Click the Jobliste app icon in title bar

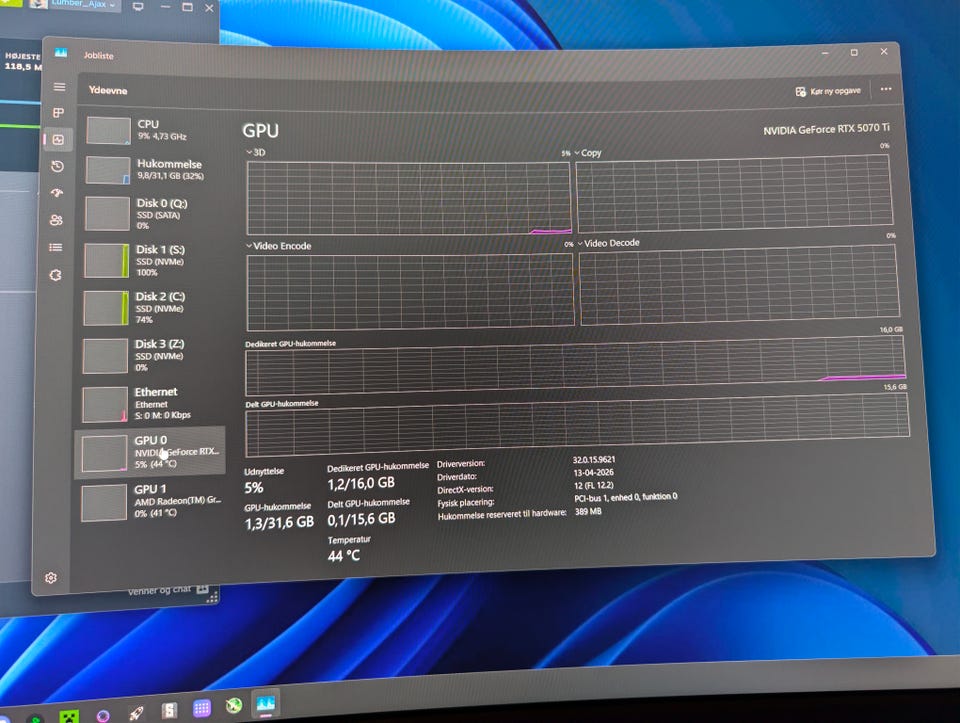61,53
